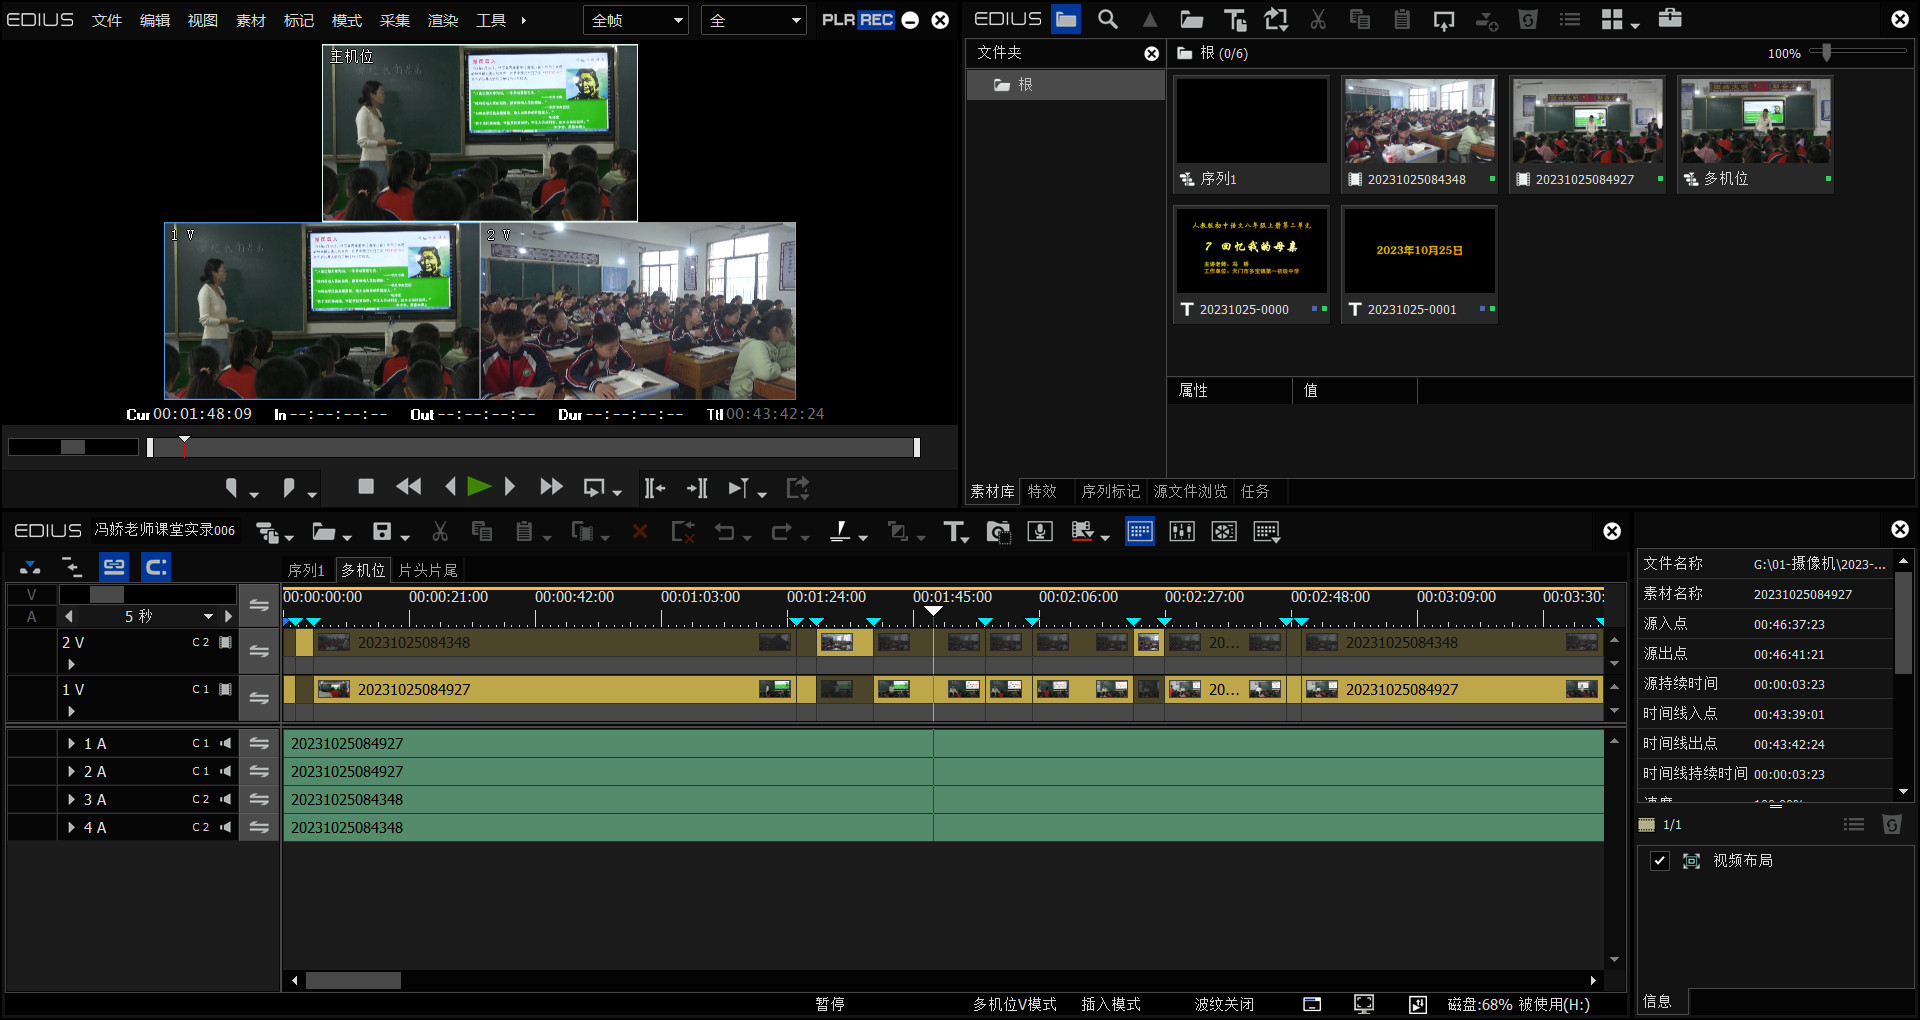Switch to PLR player mode
This screenshot has width=1920, height=1020.
838,20
